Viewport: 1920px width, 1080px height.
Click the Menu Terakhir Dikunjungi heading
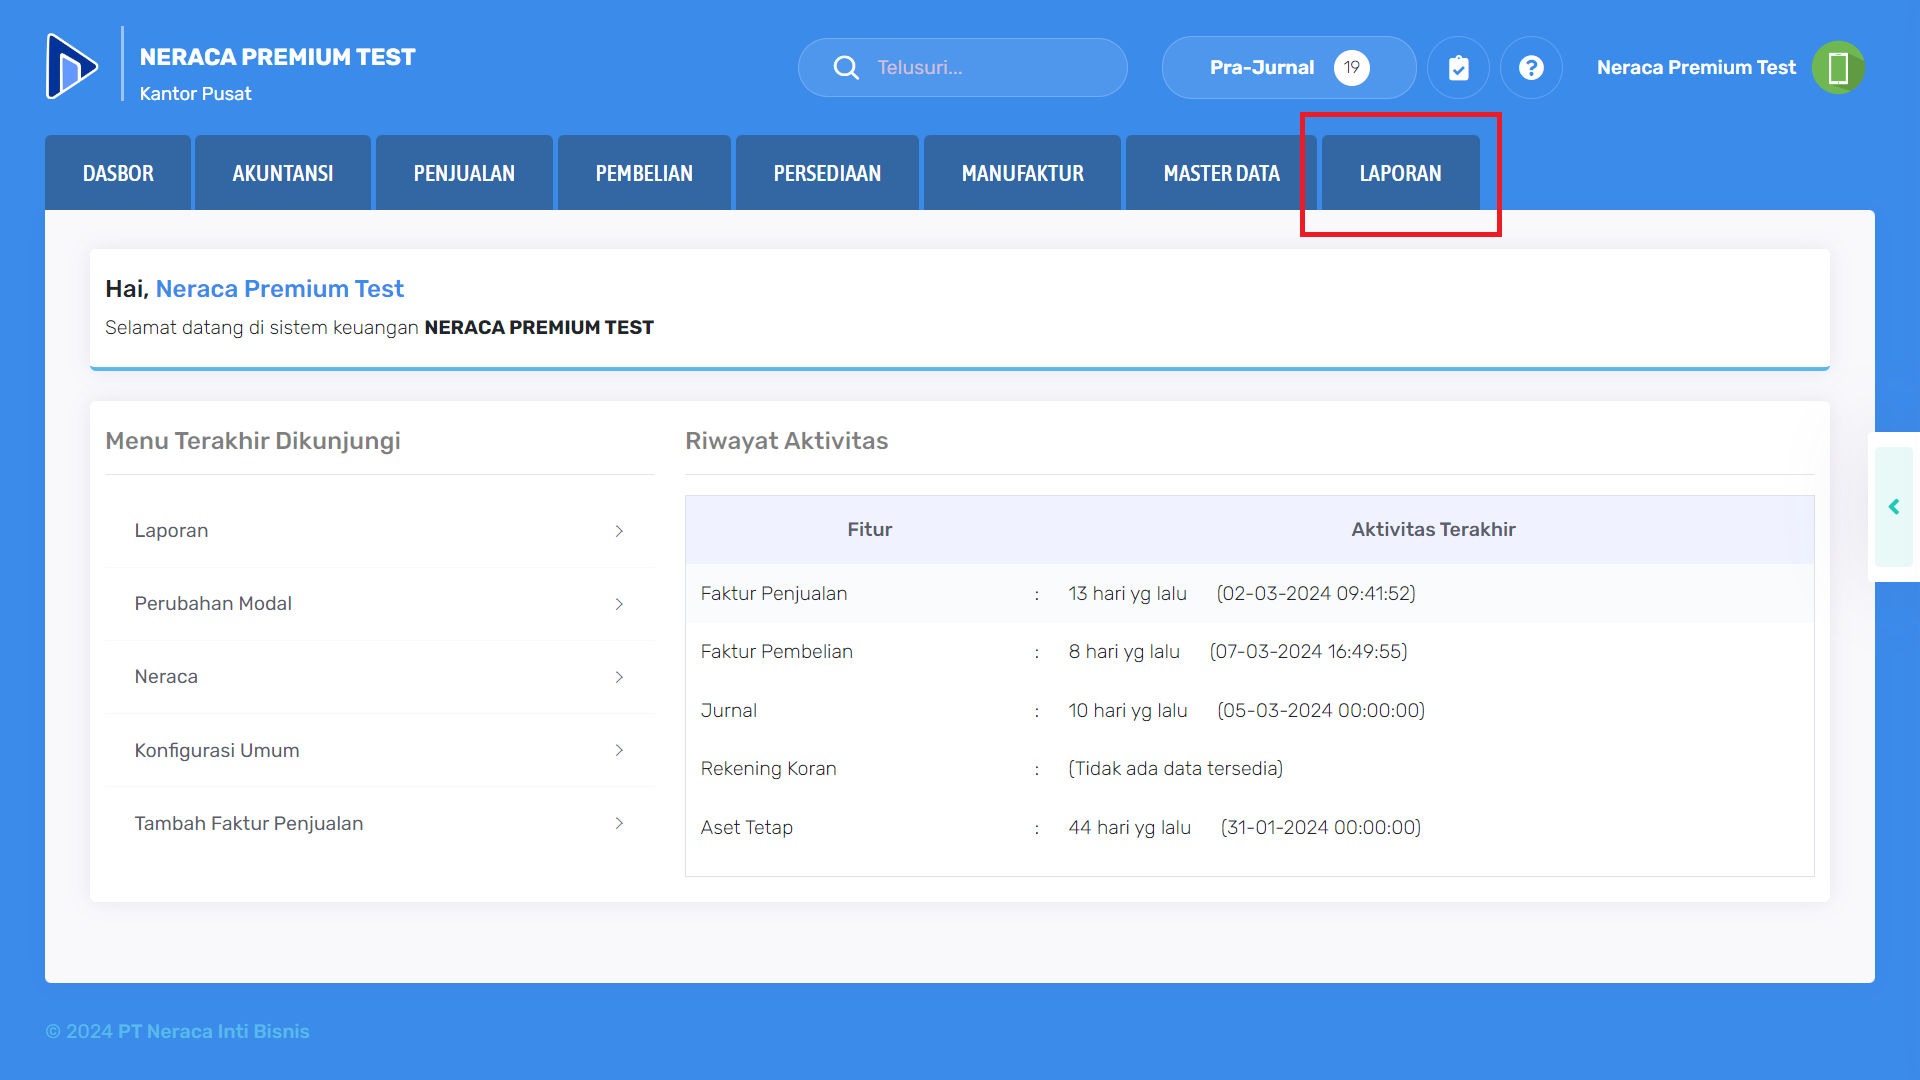(x=253, y=441)
